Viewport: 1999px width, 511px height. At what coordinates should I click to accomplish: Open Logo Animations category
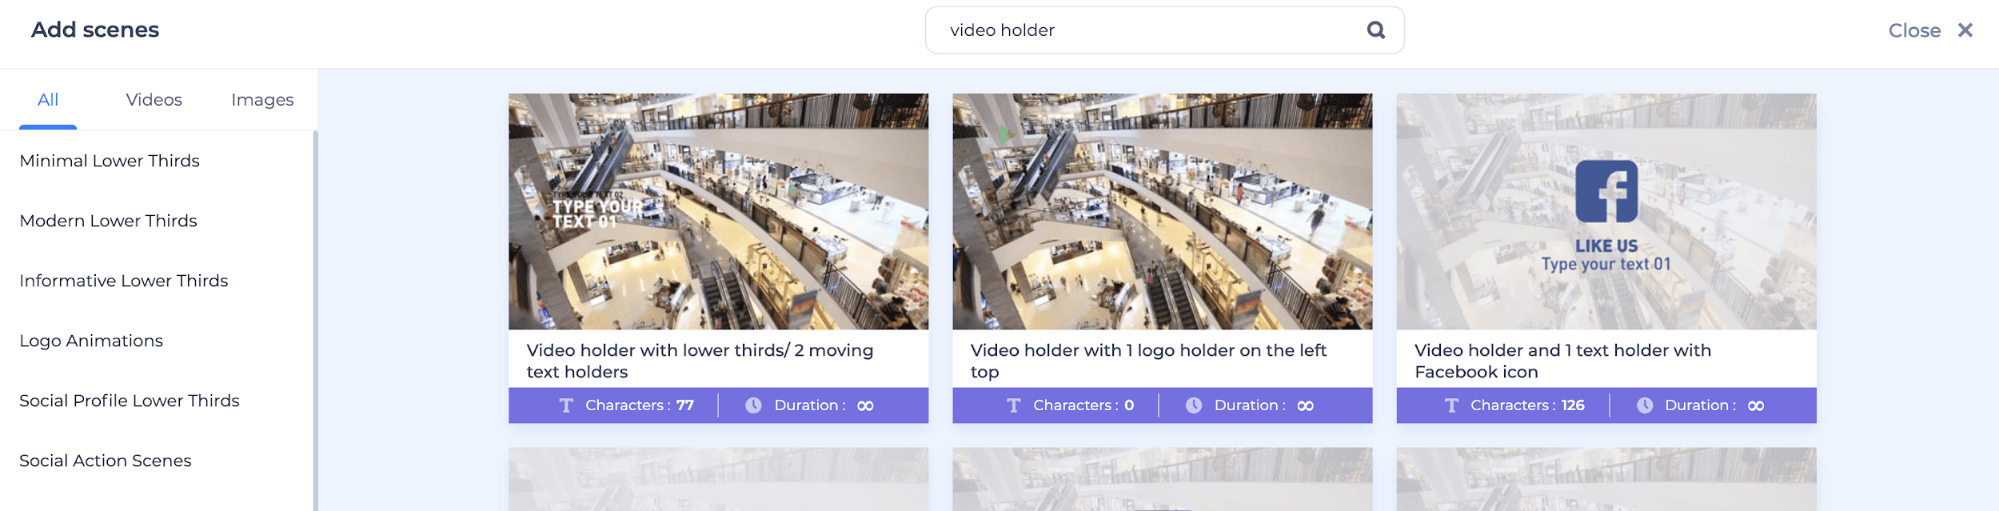91,341
